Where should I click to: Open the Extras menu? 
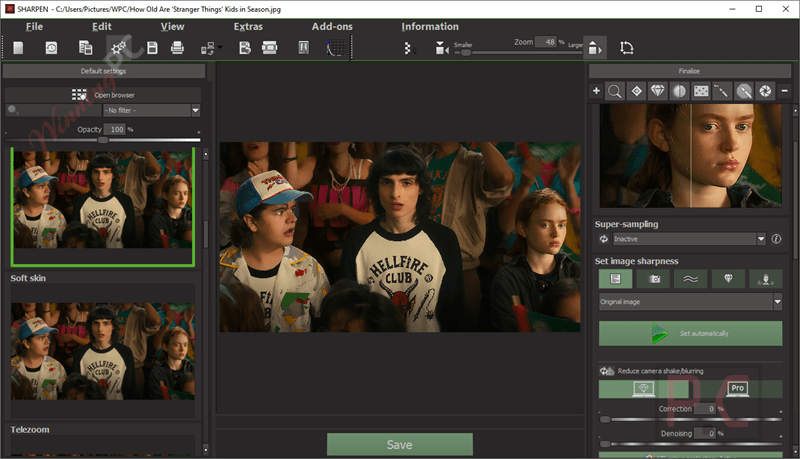pos(248,27)
